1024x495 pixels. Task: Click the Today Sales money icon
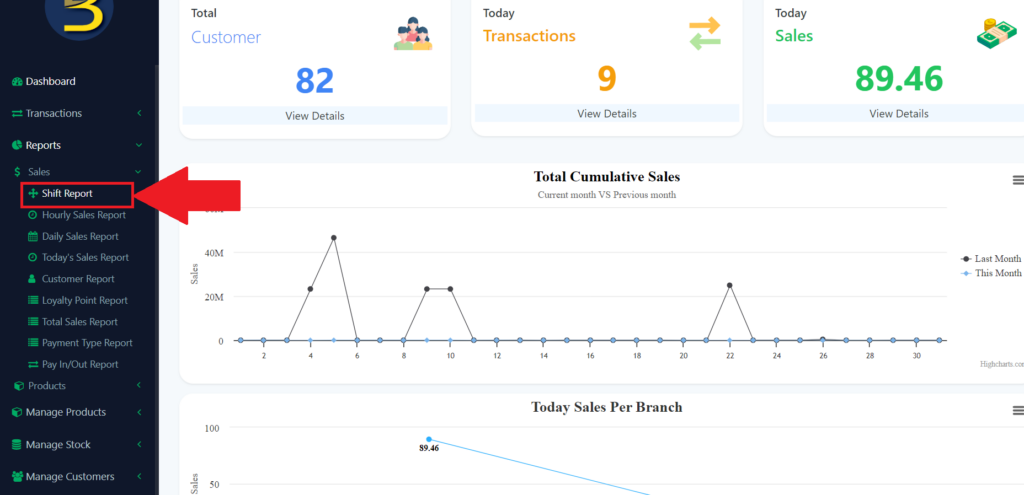996,33
